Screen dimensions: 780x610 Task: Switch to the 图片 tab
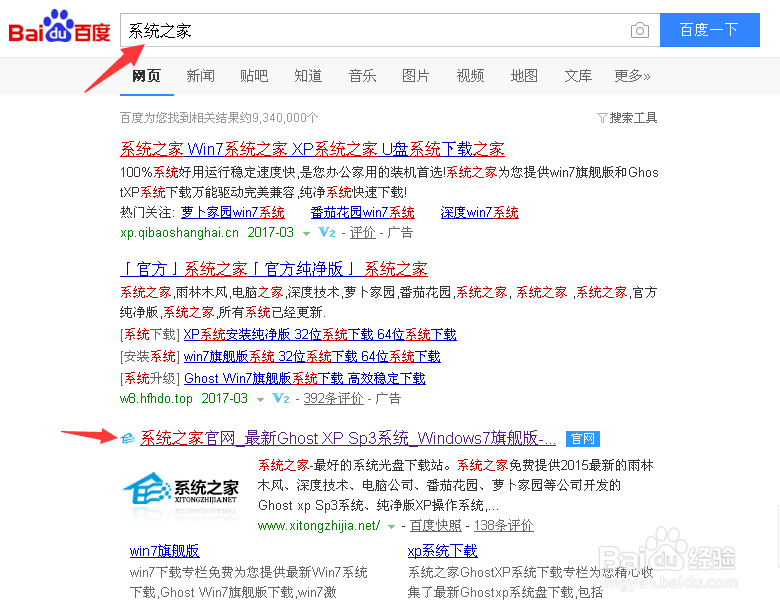pyautogui.click(x=416, y=76)
